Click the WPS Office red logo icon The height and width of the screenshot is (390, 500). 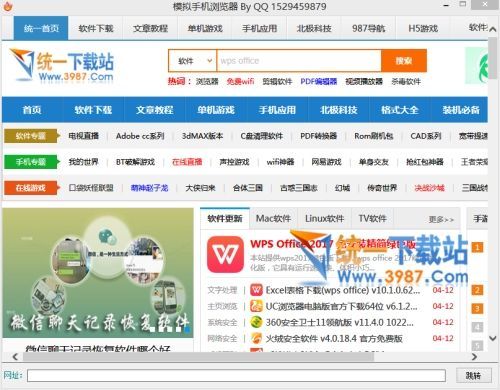pyautogui.click(x=225, y=254)
